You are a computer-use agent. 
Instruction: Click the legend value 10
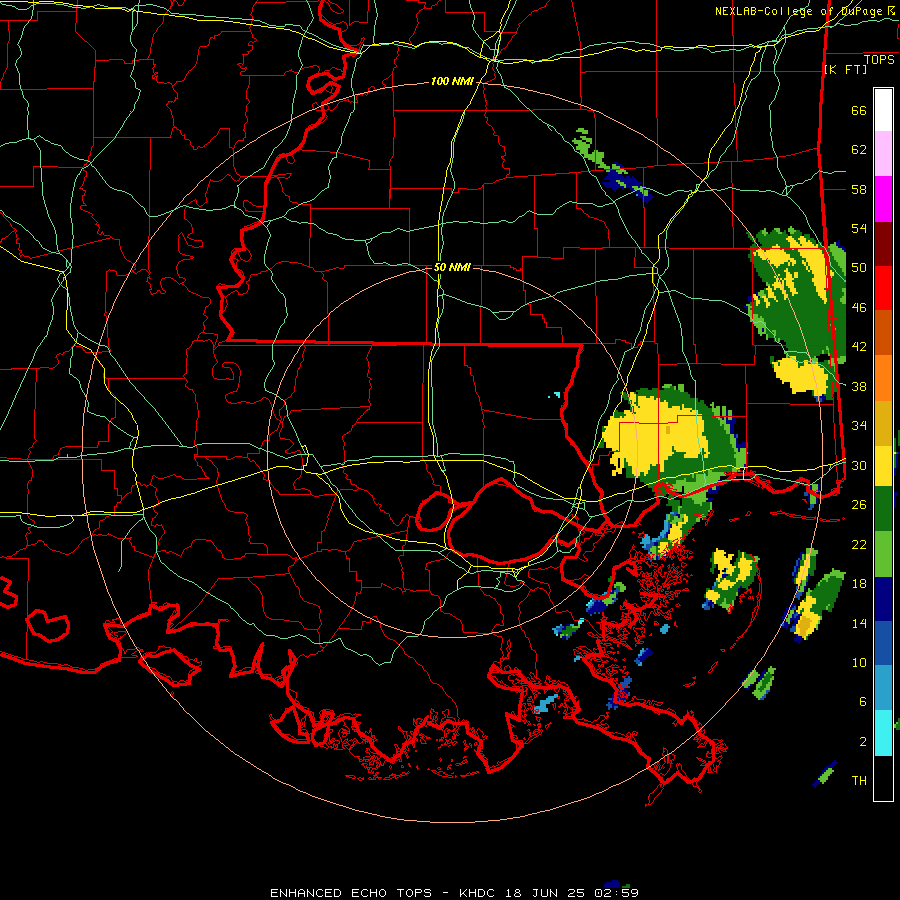click(x=859, y=663)
